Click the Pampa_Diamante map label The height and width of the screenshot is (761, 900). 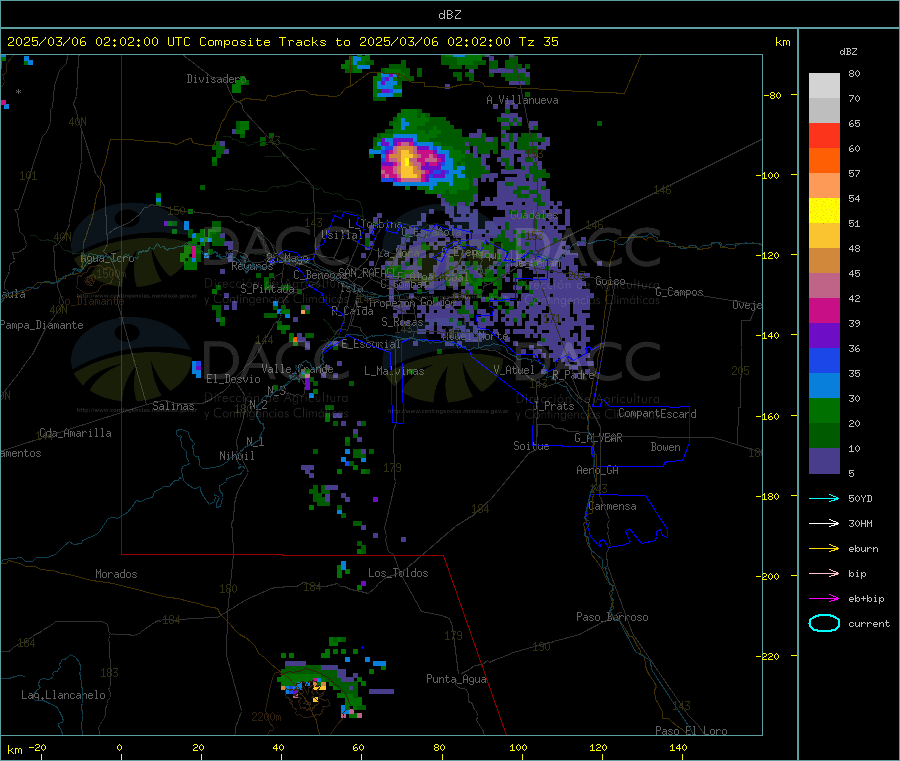pyautogui.click(x=41, y=325)
